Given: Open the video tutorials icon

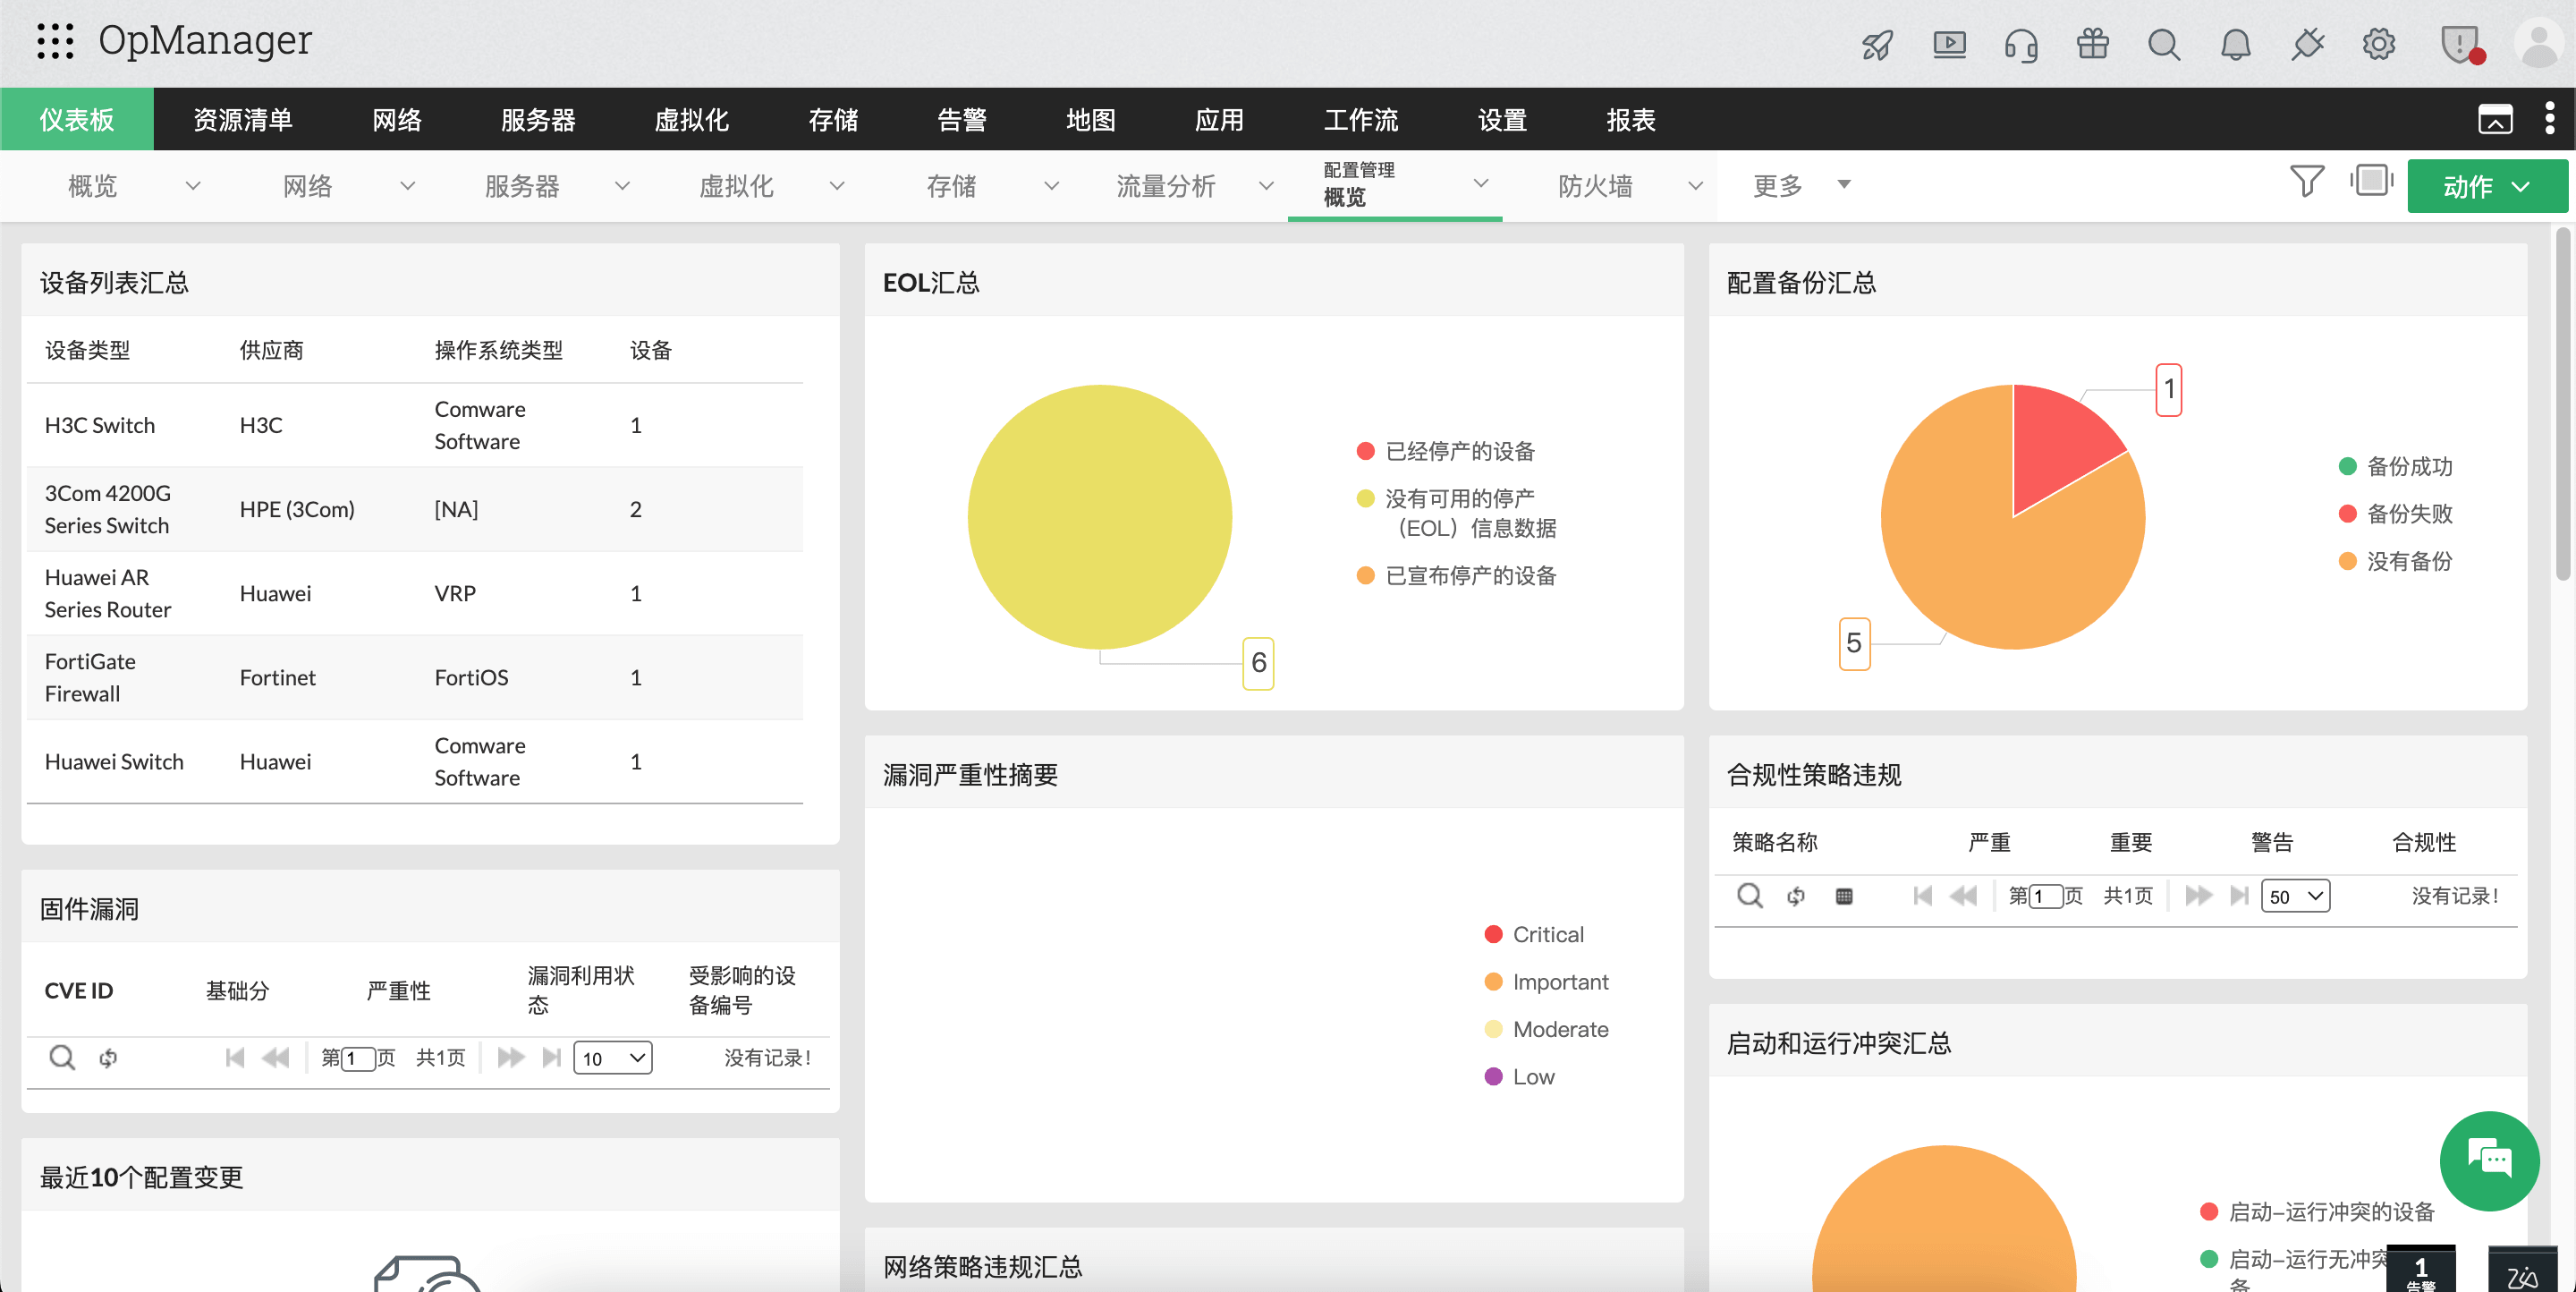Looking at the screenshot, I should [x=1949, y=45].
